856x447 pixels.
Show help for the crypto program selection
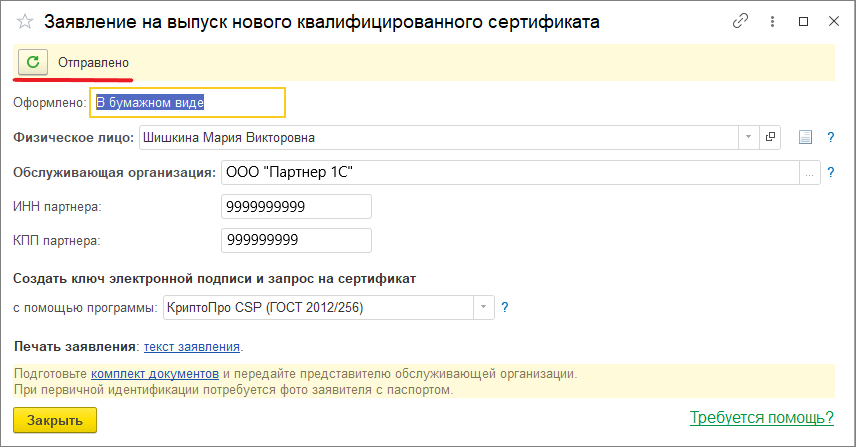505,307
